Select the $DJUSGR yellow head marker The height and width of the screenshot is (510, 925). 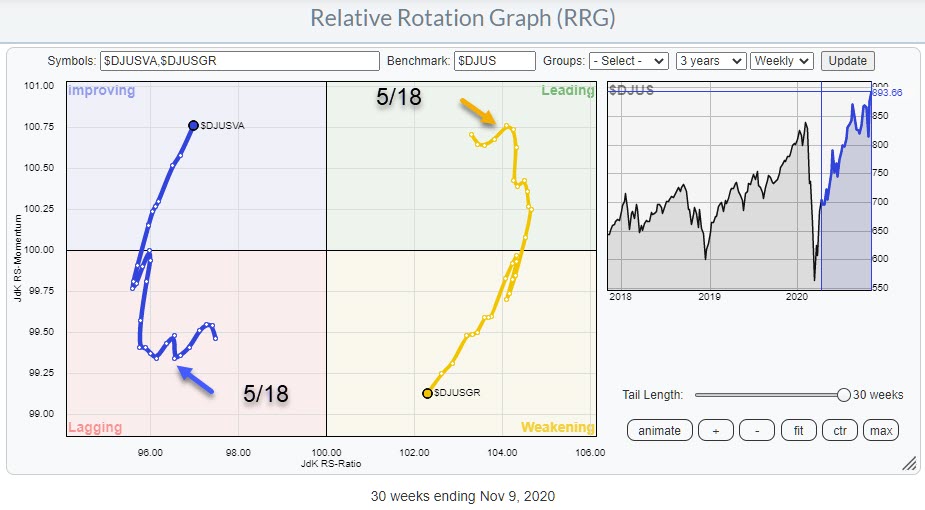[x=427, y=393]
